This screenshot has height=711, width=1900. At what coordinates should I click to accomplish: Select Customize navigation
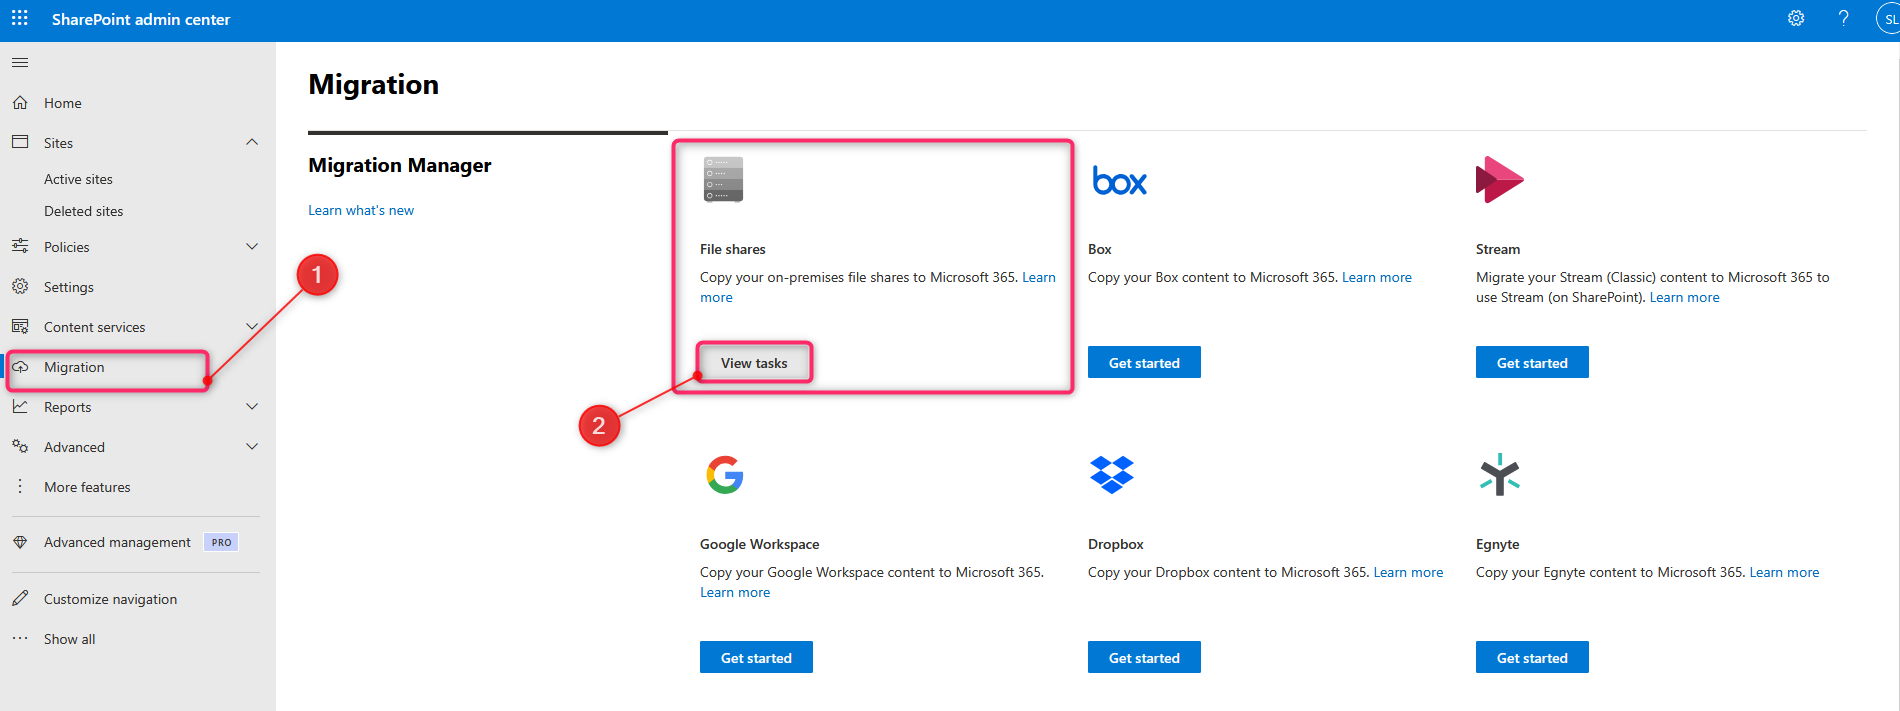(x=110, y=599)
